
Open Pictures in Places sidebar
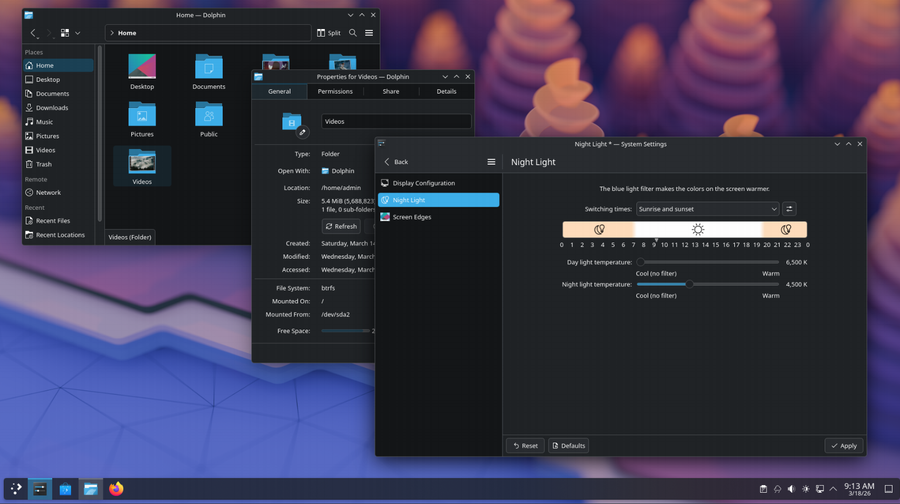pyautogui.click(x=58, y=136)
